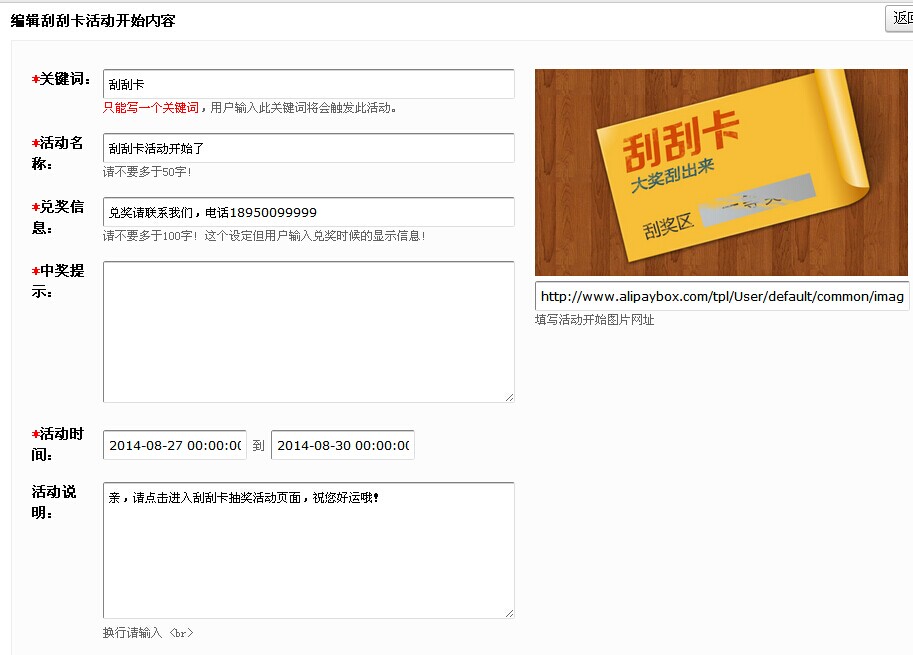Click the 中奖提示 field label
Viewport: 913px width, 655px height.
(x=57, y=281)
